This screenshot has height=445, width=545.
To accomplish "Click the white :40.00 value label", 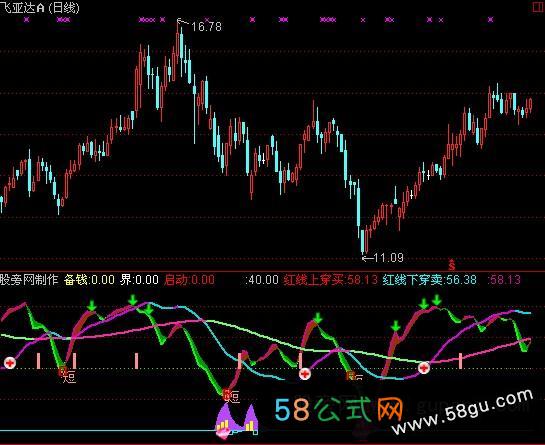I will tap(262, 280).
